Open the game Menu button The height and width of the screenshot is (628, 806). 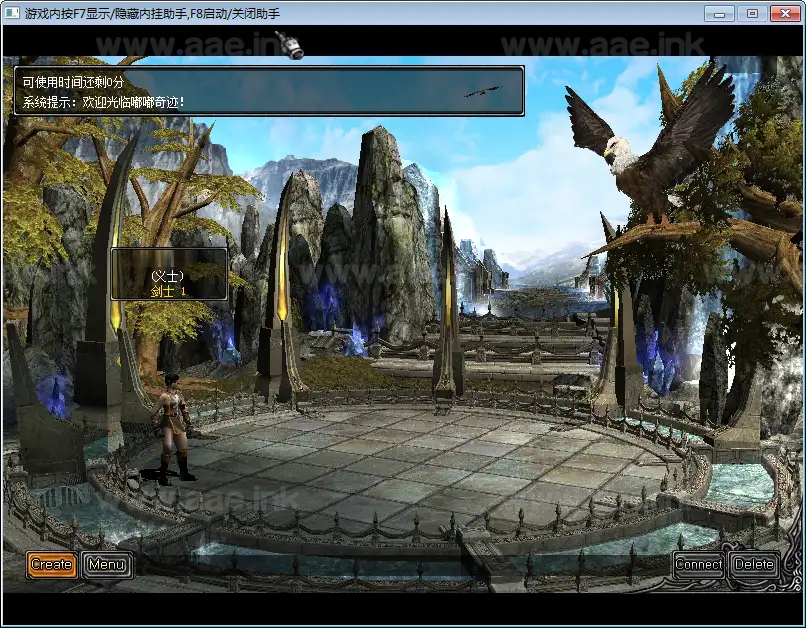click(x=106, y=565)
